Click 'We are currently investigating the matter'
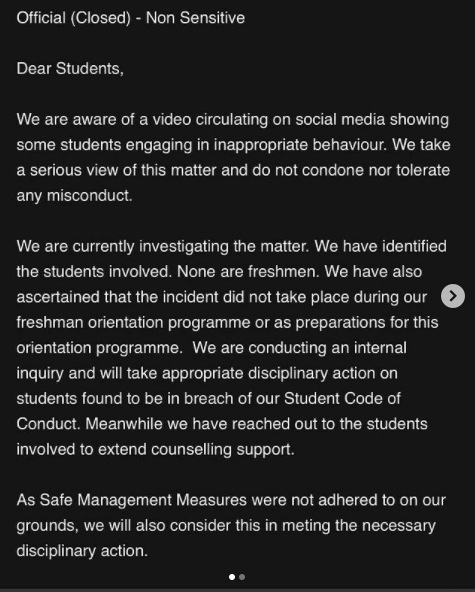The image size is (475, 592). 163,247
